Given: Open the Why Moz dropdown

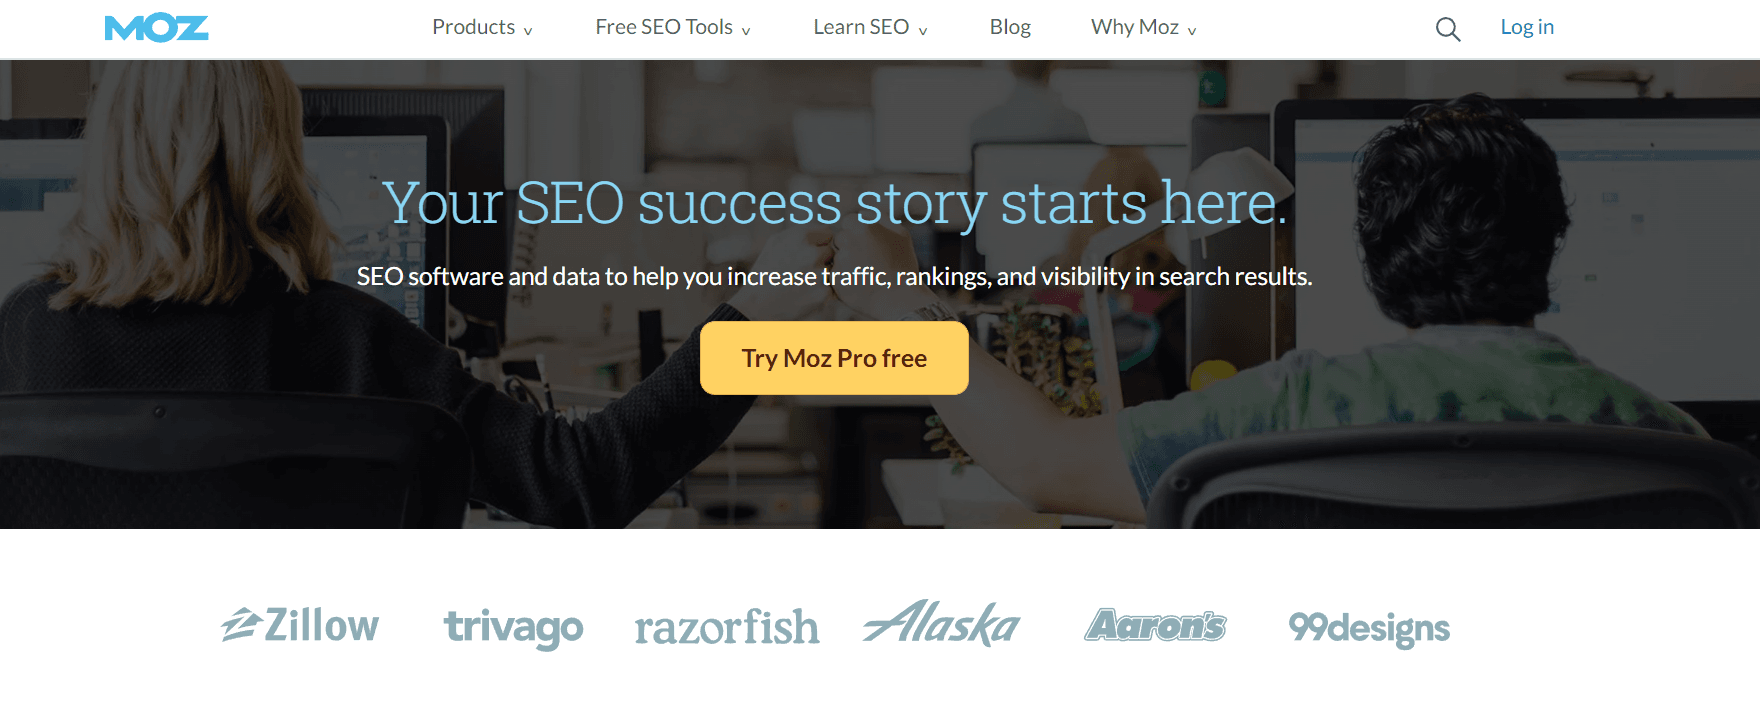Looking at the screenshot, I should pyautogui.click(x=1143, y=28).
